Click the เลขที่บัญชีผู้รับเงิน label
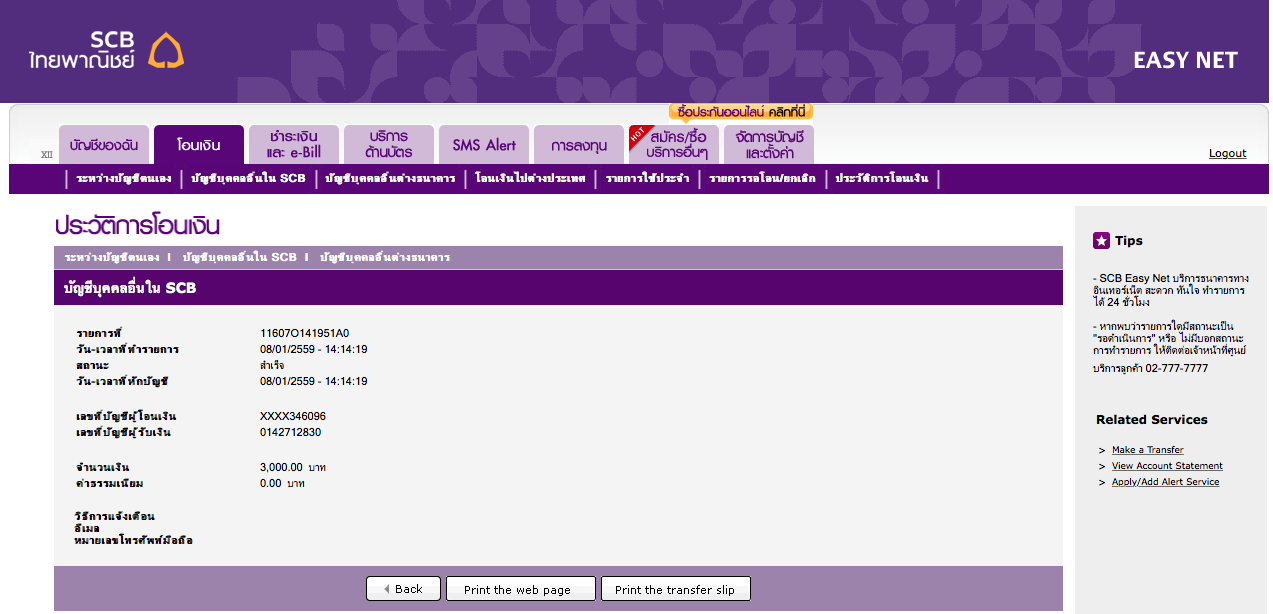Viewport: 1273px width, 614px height. tap(124, 432)
